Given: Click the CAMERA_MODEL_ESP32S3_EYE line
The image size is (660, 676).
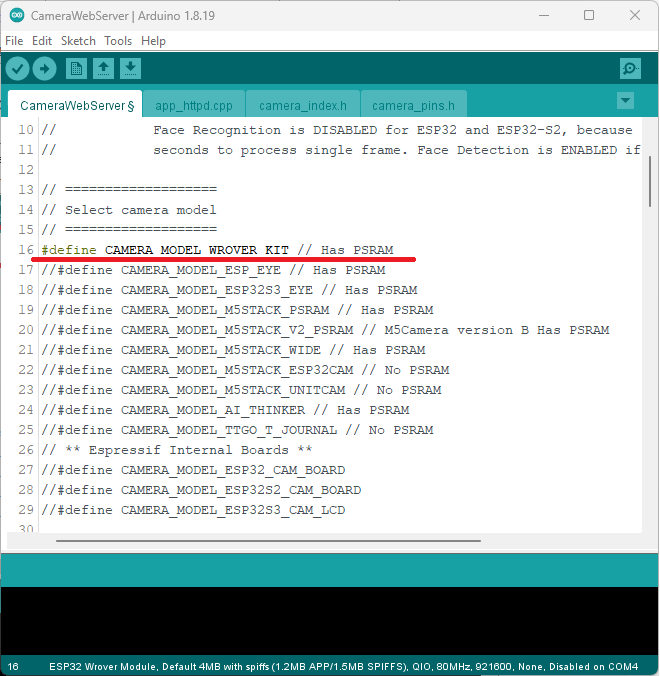Looking at the screenshot, I should [x=229, y=290].
